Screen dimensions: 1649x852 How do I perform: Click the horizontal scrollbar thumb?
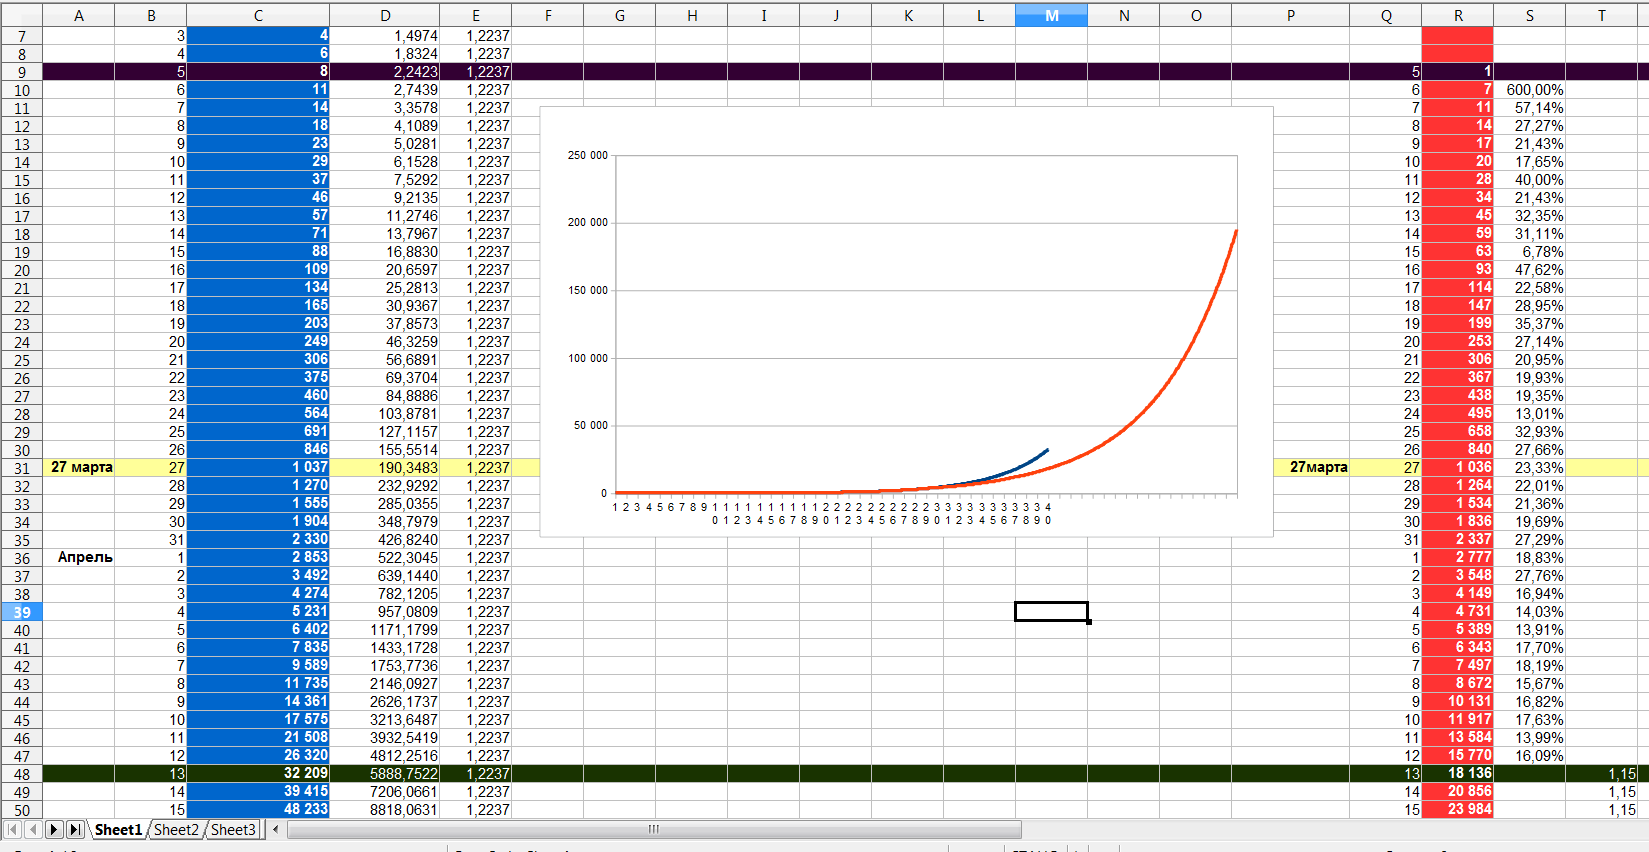(x=654, y=829)
